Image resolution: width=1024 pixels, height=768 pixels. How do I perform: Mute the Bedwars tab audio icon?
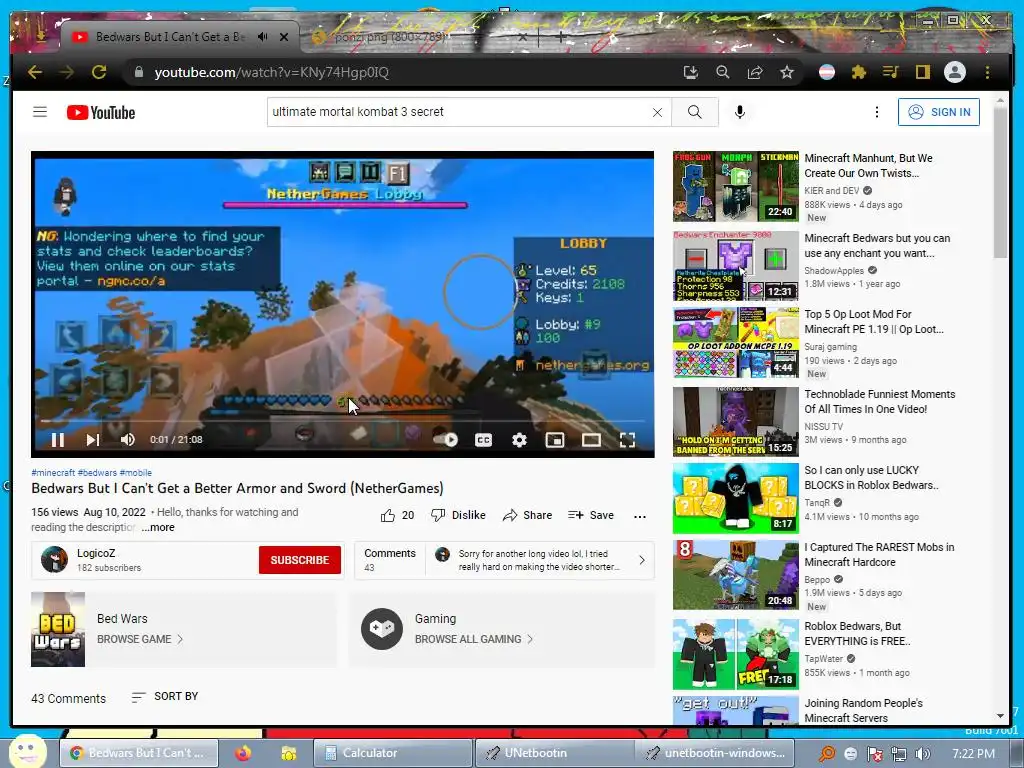pos(263,37)
